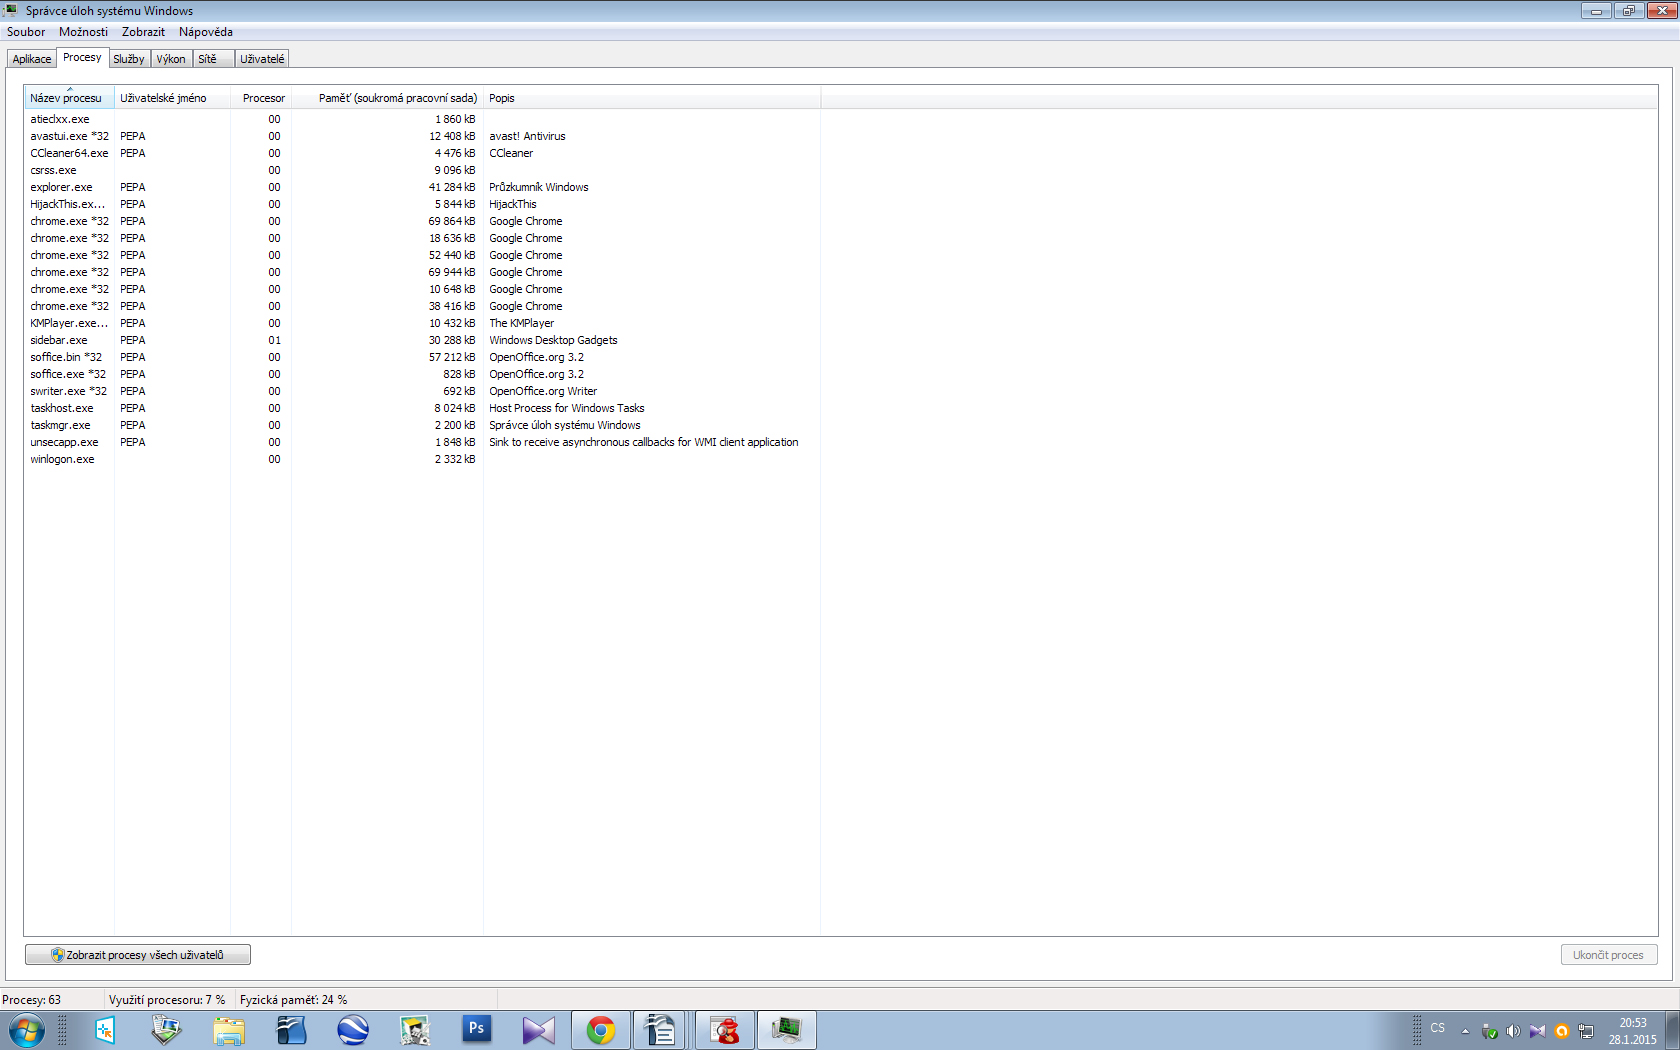The width and height of the screenshot is (1680, 1050).
Task: Select the CCleaner64.exe process
Action: (x=422, y=153)
